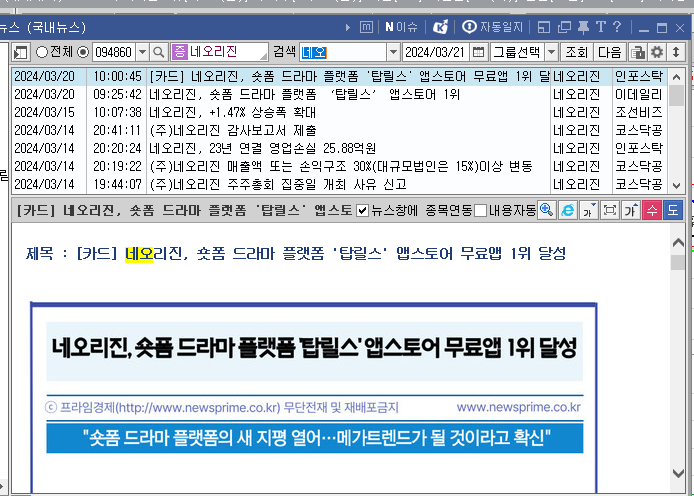Click the play triangle icon in title bar
This screenshot has height=496, width=694.
(348, 27)
